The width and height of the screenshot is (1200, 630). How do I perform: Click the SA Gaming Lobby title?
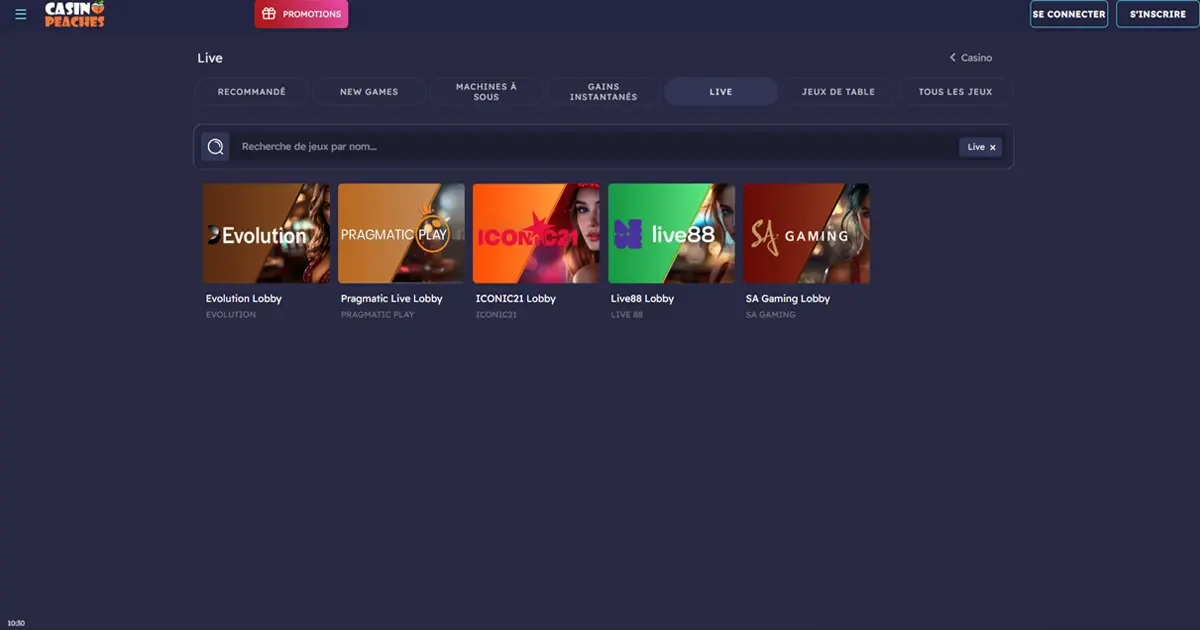coord(788,299)
